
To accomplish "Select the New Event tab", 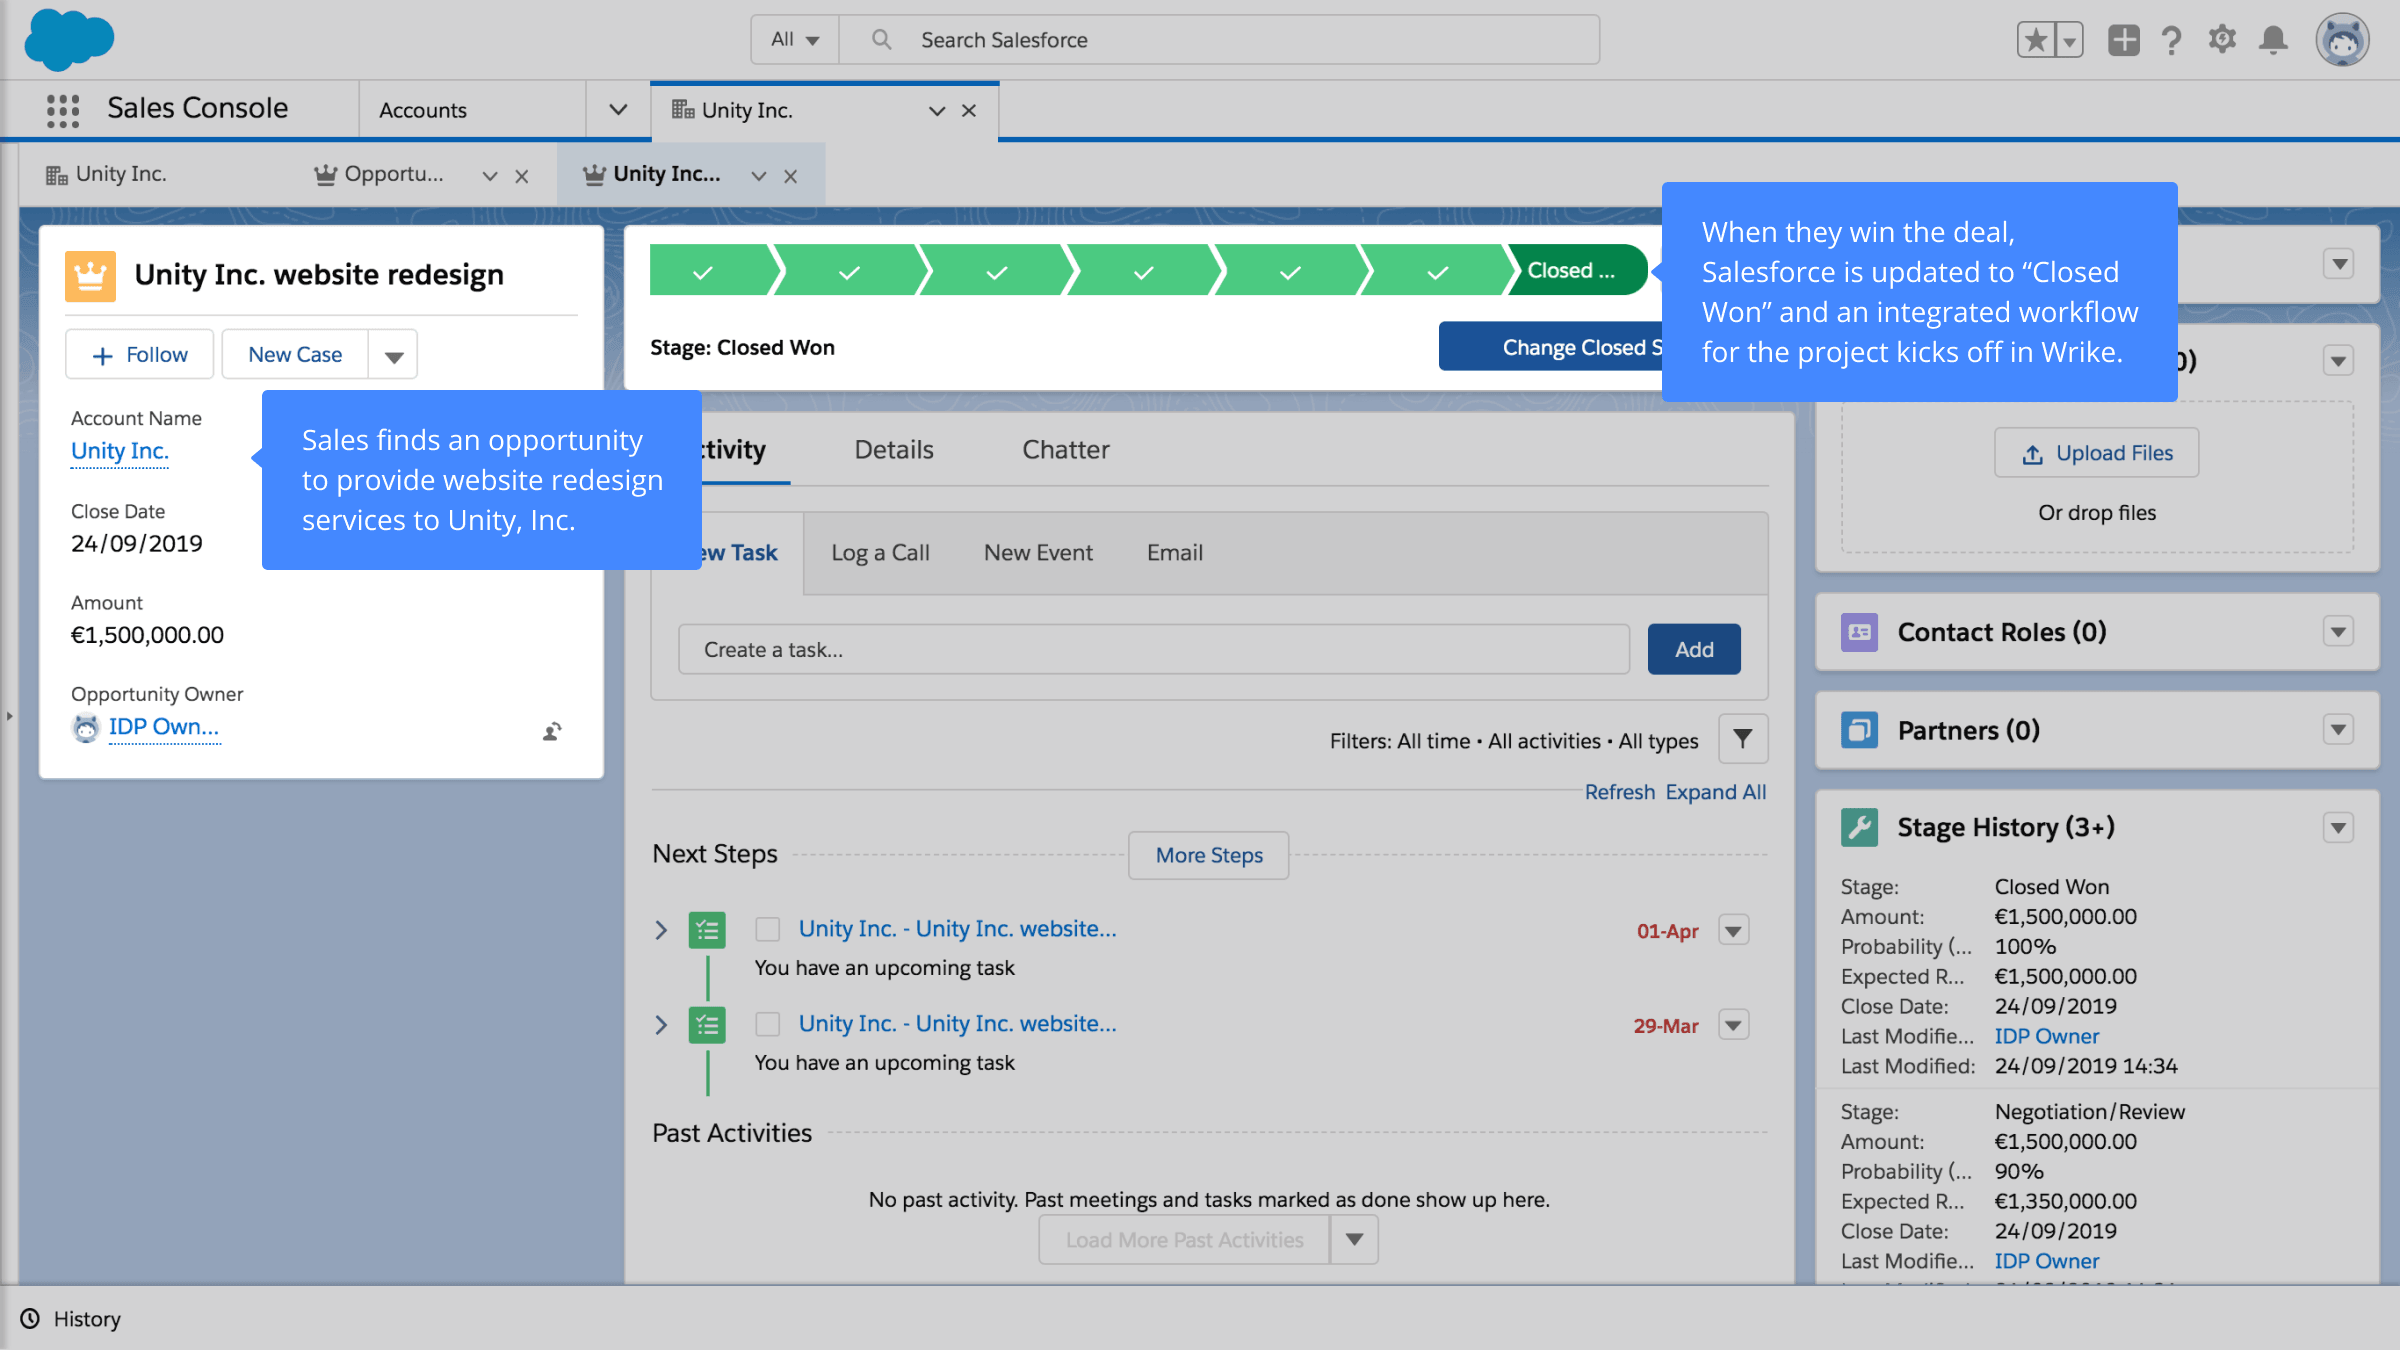I will [1038, 553].
